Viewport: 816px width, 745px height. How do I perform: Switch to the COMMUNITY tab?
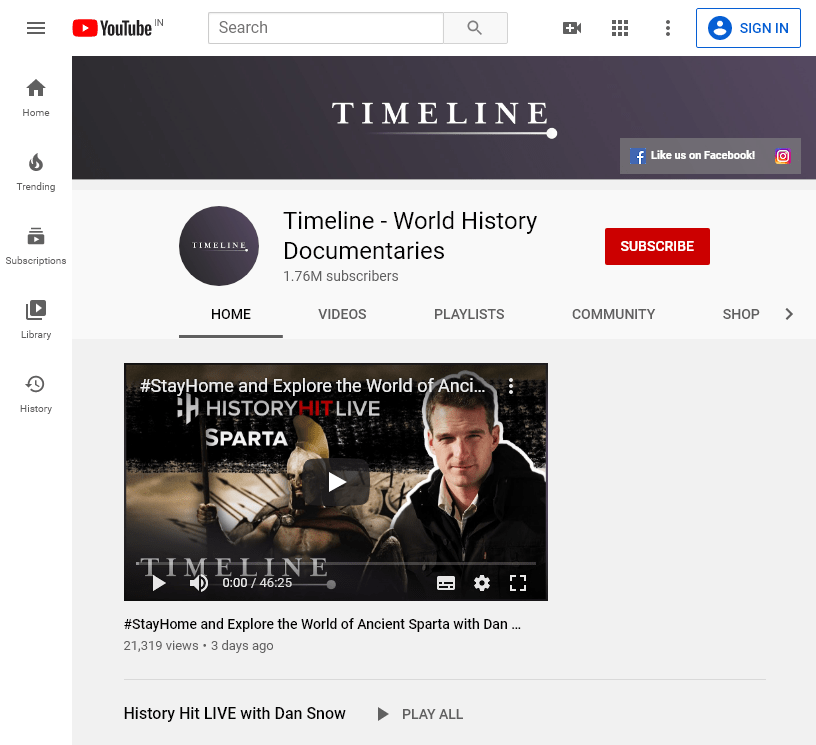tap(614, 314)
